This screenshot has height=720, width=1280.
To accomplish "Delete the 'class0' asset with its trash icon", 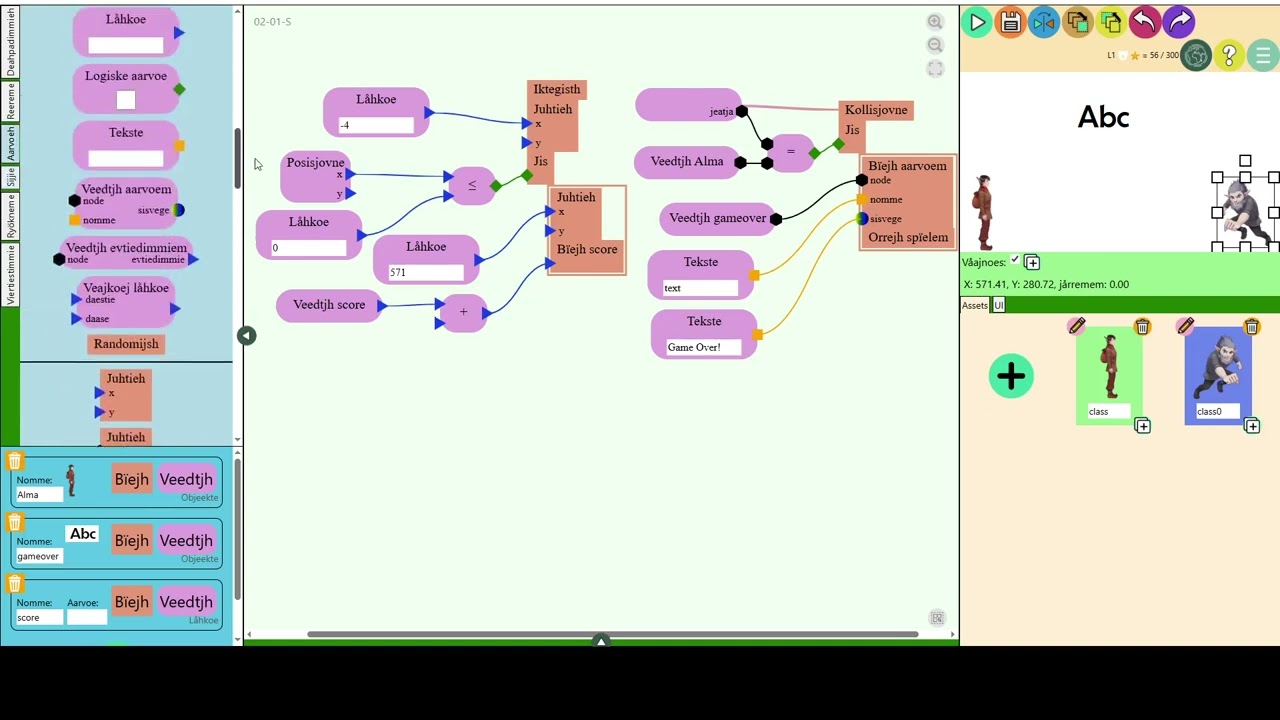I will 1251,327.
